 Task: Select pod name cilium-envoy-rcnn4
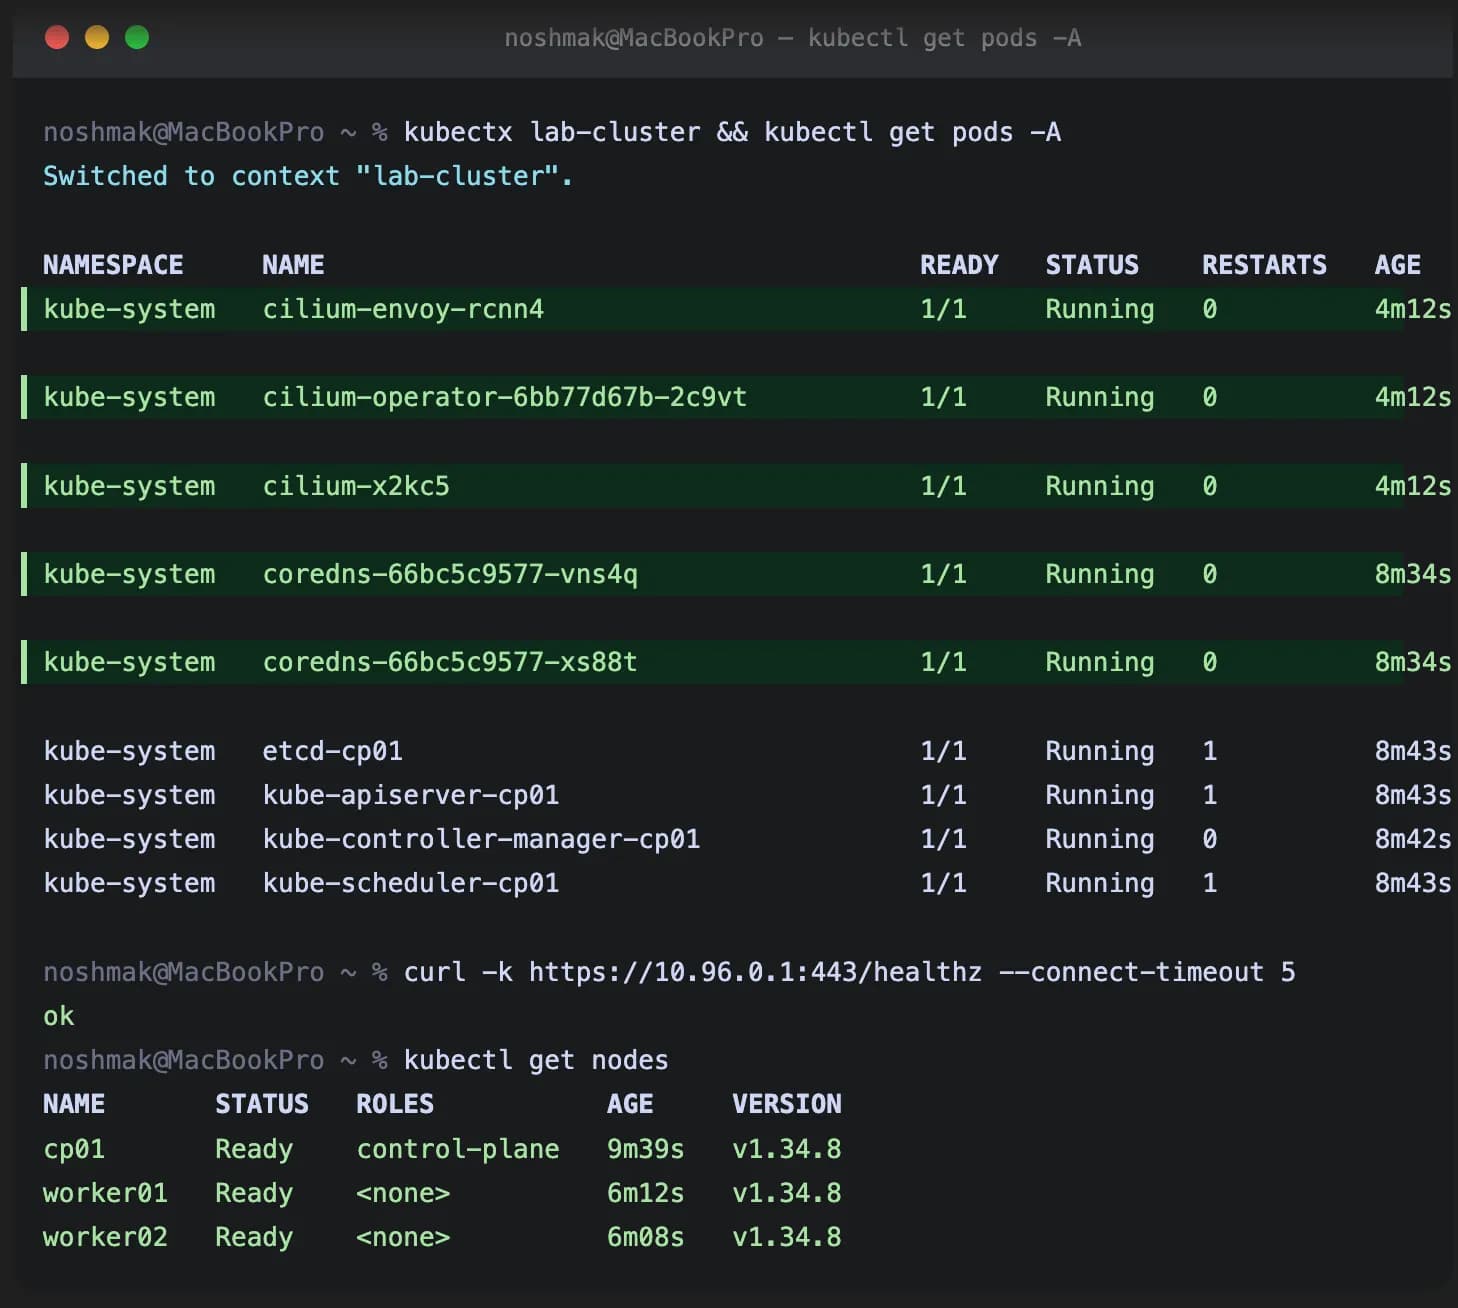pos(403,309)
